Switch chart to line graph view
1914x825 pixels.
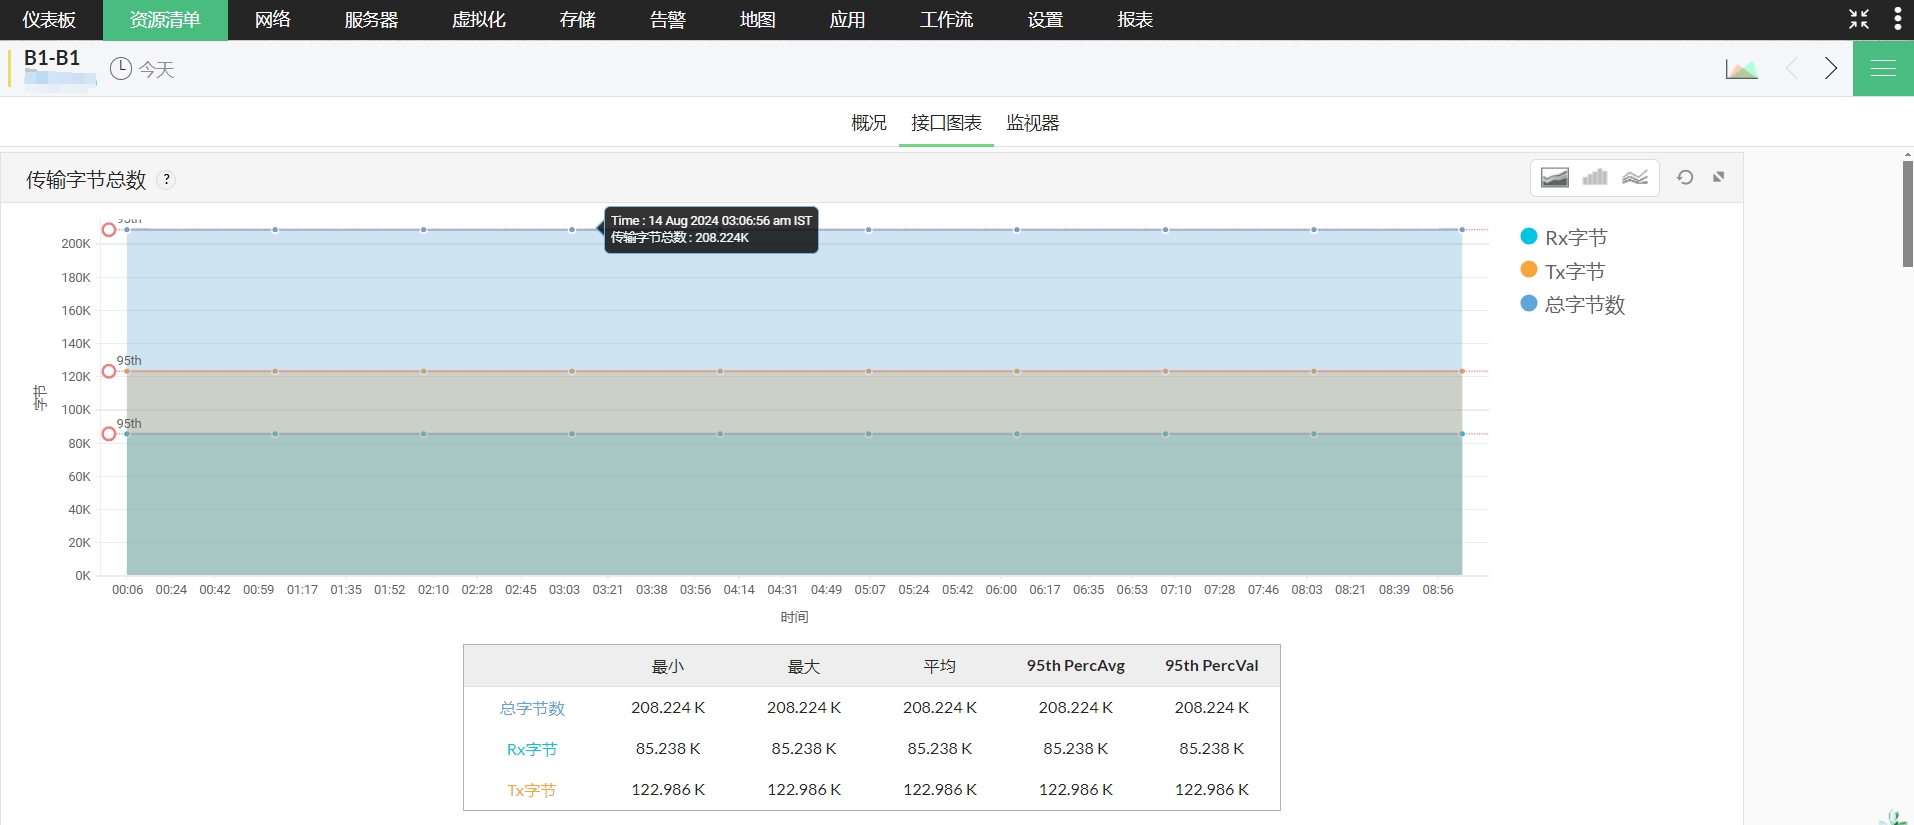tap(1635, 178)
